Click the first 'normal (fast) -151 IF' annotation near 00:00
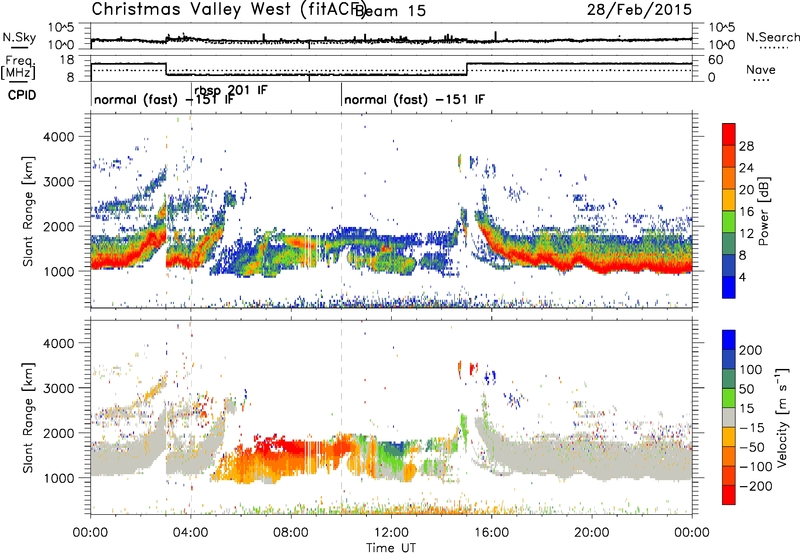 click(163, 99)
